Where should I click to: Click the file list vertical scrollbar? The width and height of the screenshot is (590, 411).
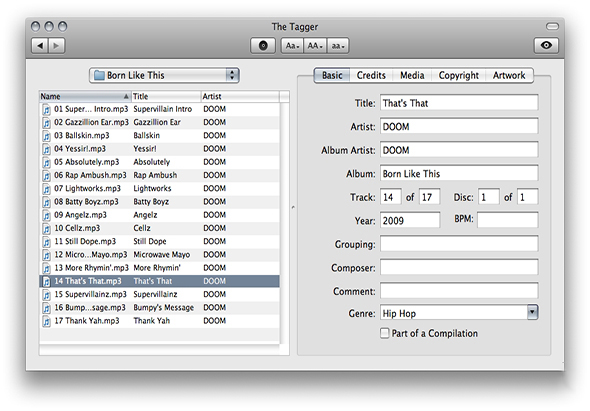click(285, 222)
